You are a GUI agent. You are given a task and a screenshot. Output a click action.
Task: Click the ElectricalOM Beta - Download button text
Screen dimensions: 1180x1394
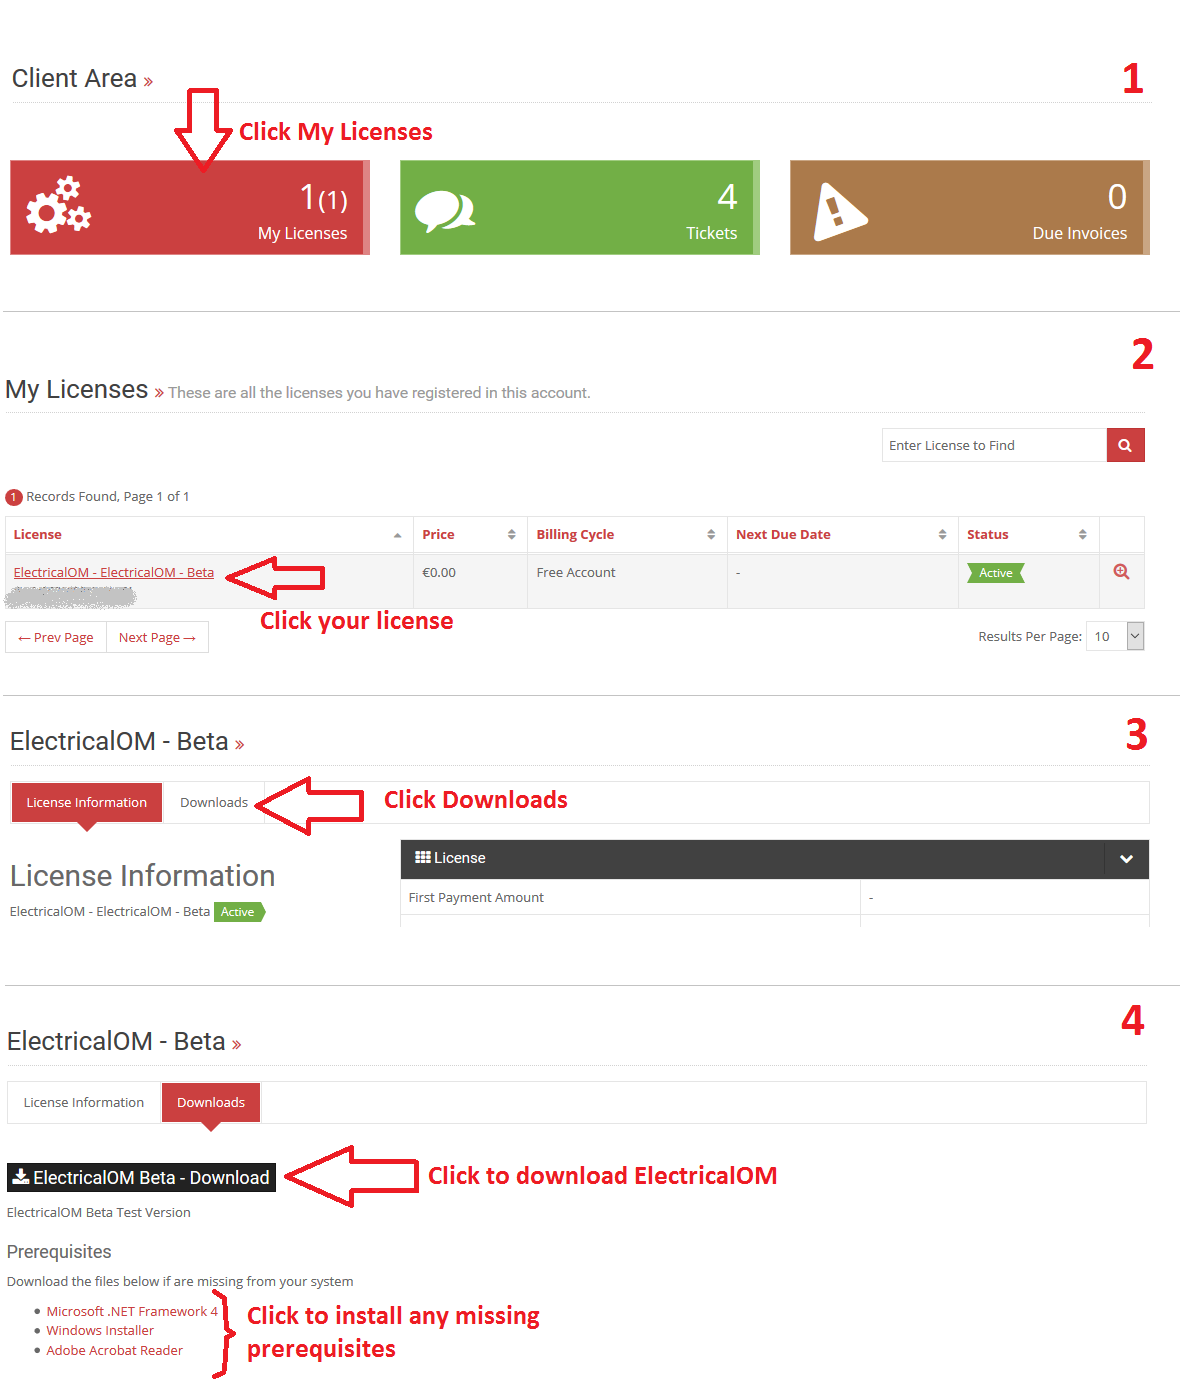(x=151, y=1177)
